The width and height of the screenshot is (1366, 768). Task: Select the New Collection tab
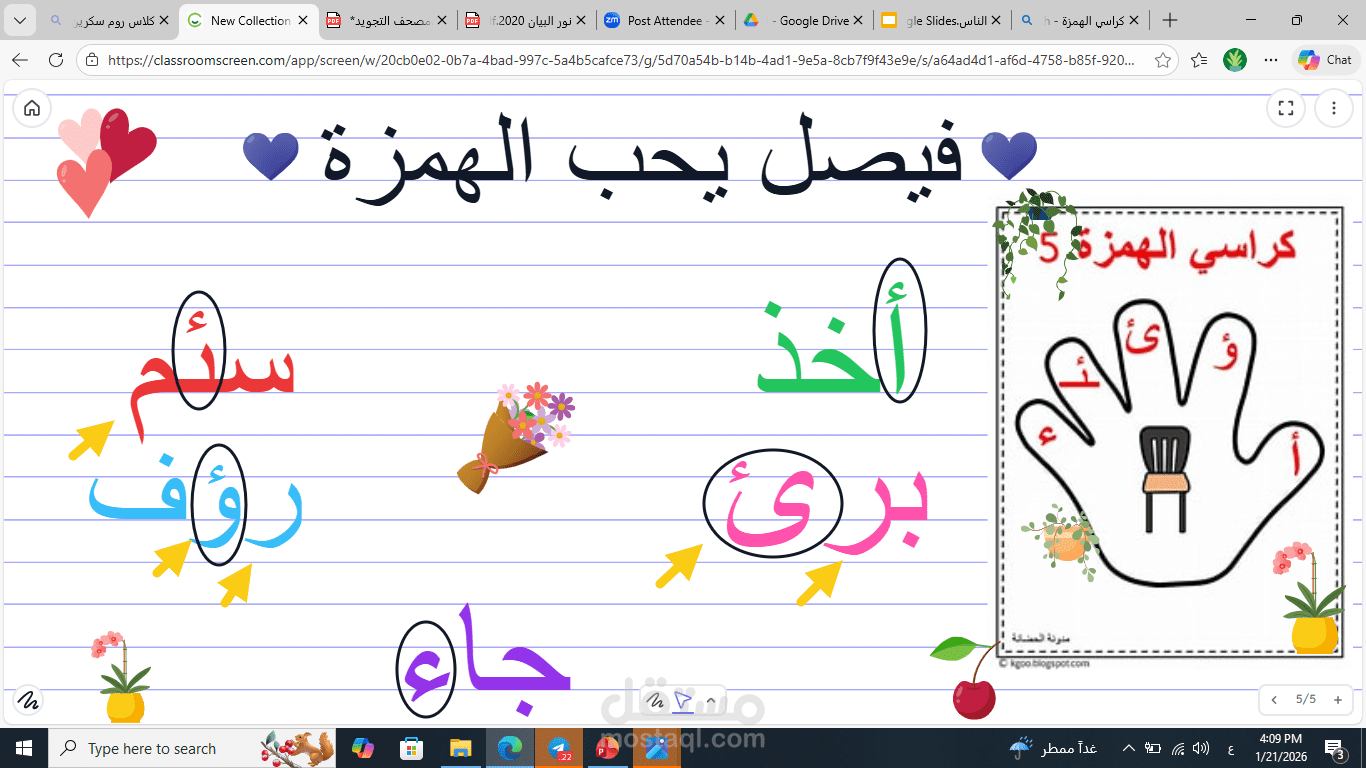(x=249, y=20)
